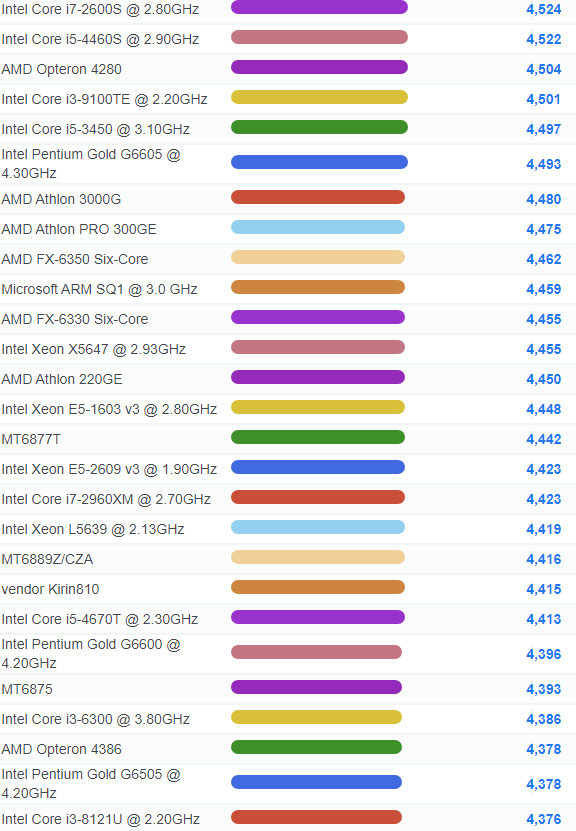Click the 4,396 score
Screen dimensions: 576x831
[543, 654]
